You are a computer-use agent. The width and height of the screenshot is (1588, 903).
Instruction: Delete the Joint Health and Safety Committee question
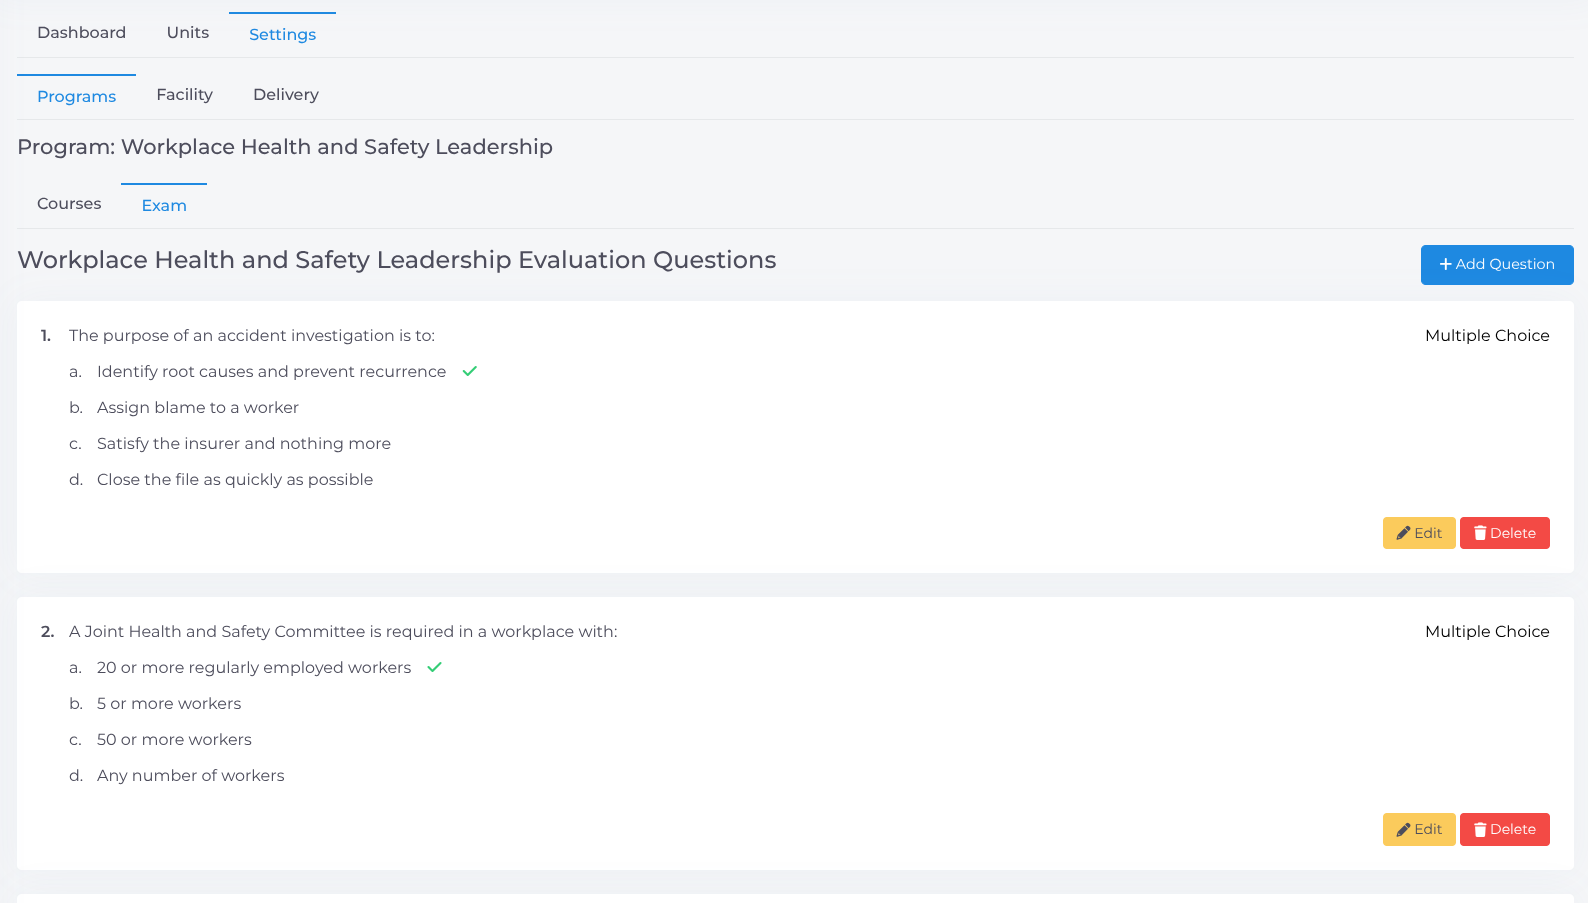point(1505,829)
